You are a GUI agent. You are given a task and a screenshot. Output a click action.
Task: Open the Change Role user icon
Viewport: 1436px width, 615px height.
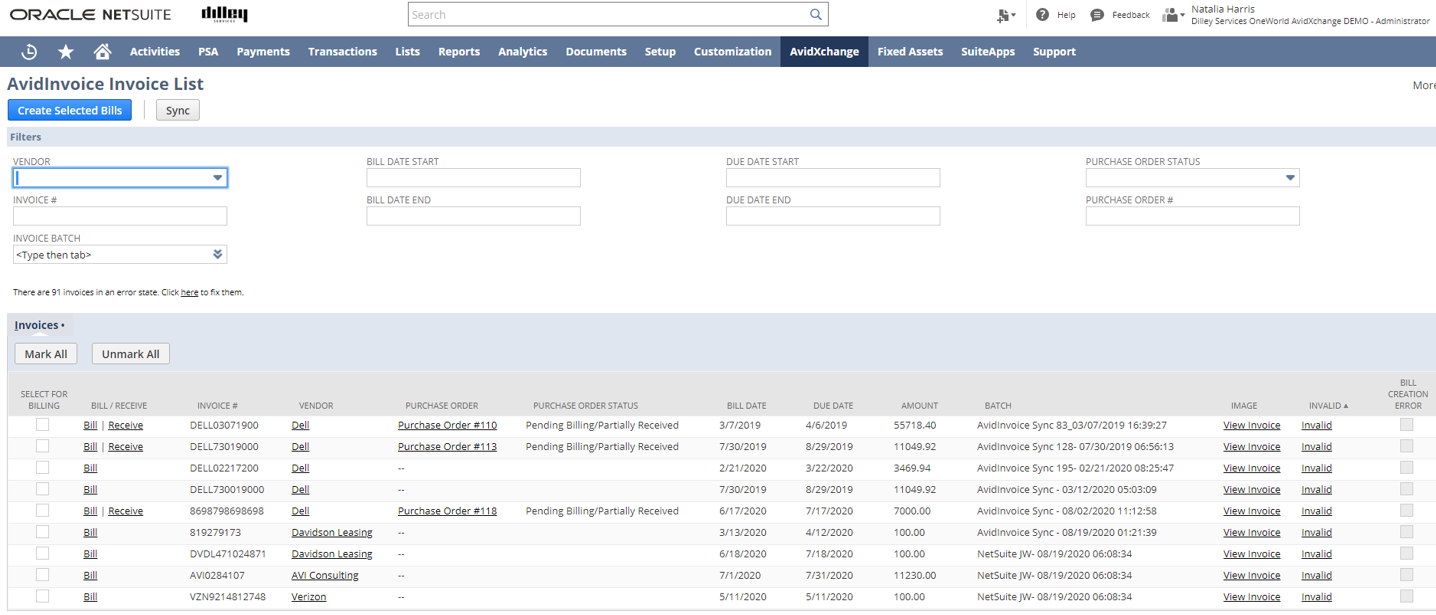coord(1173,15)
